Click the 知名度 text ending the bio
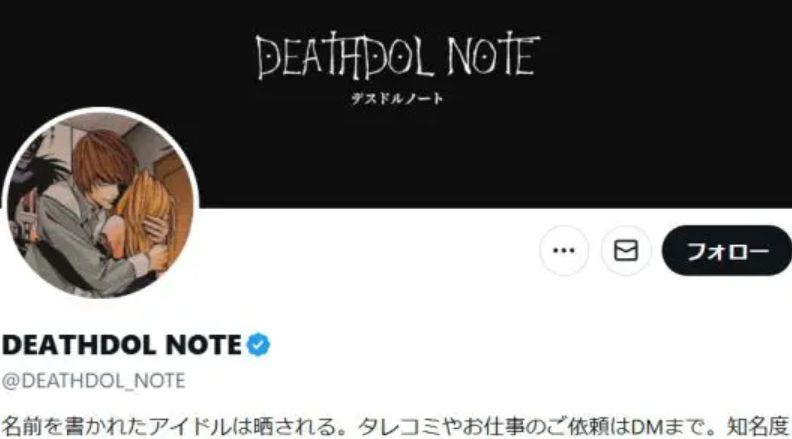This screenshot has height=439, width=792. [758, 427]
